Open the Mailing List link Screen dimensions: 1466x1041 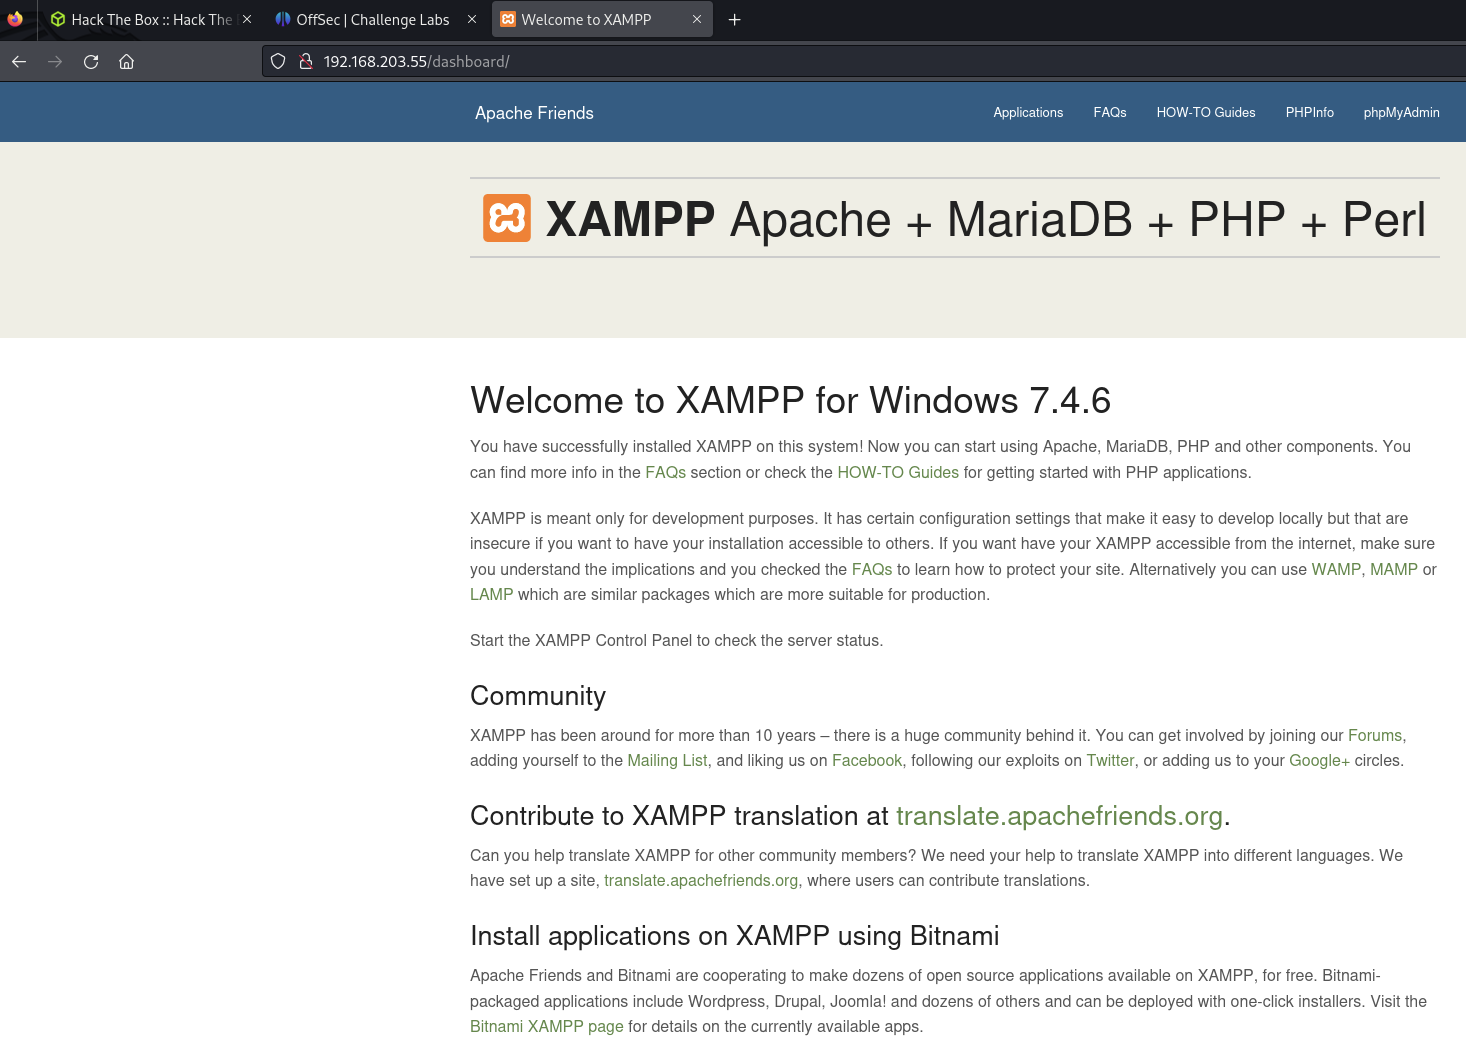pos(667,761)
